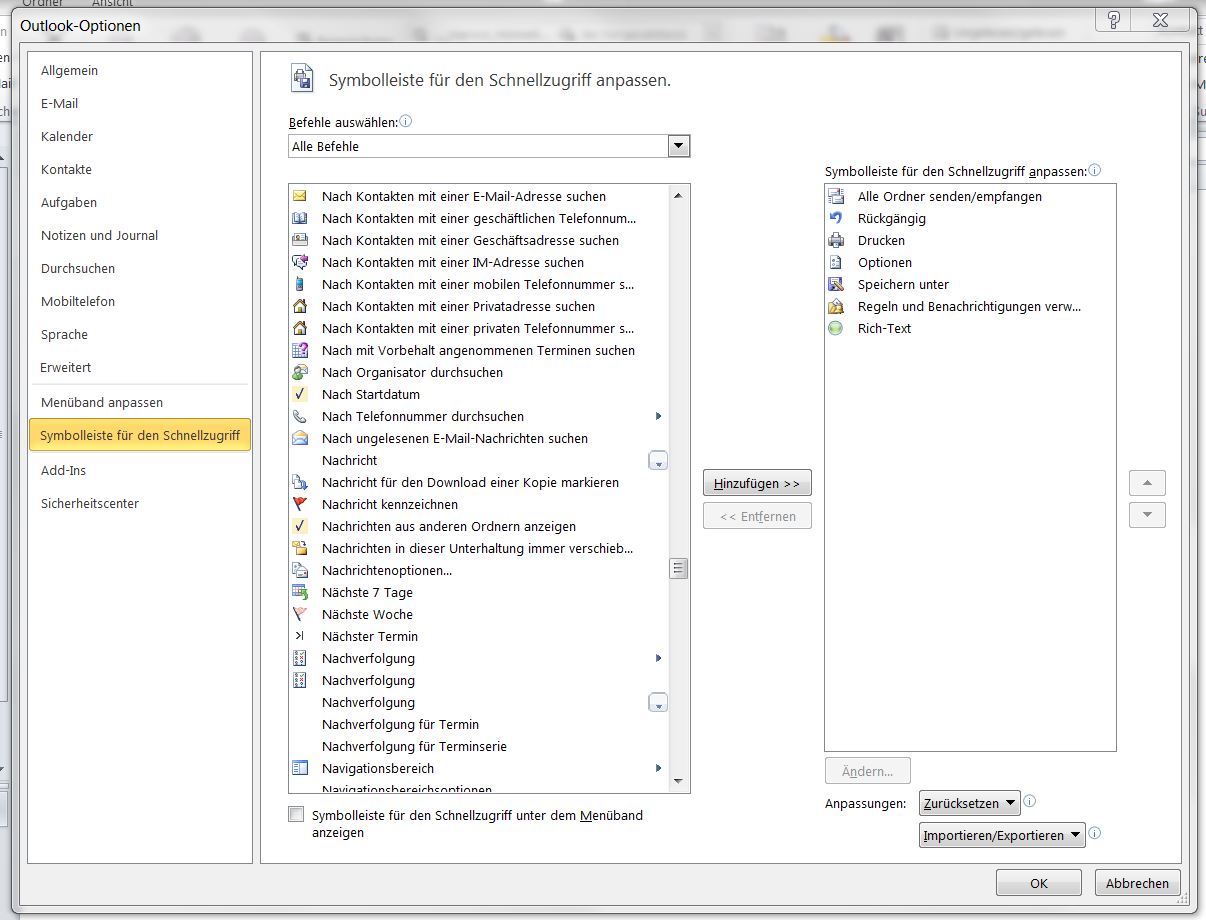
Task: Open the Befehle auswählen dropdown
Action: pyautogui.click(x=679, y=146)
